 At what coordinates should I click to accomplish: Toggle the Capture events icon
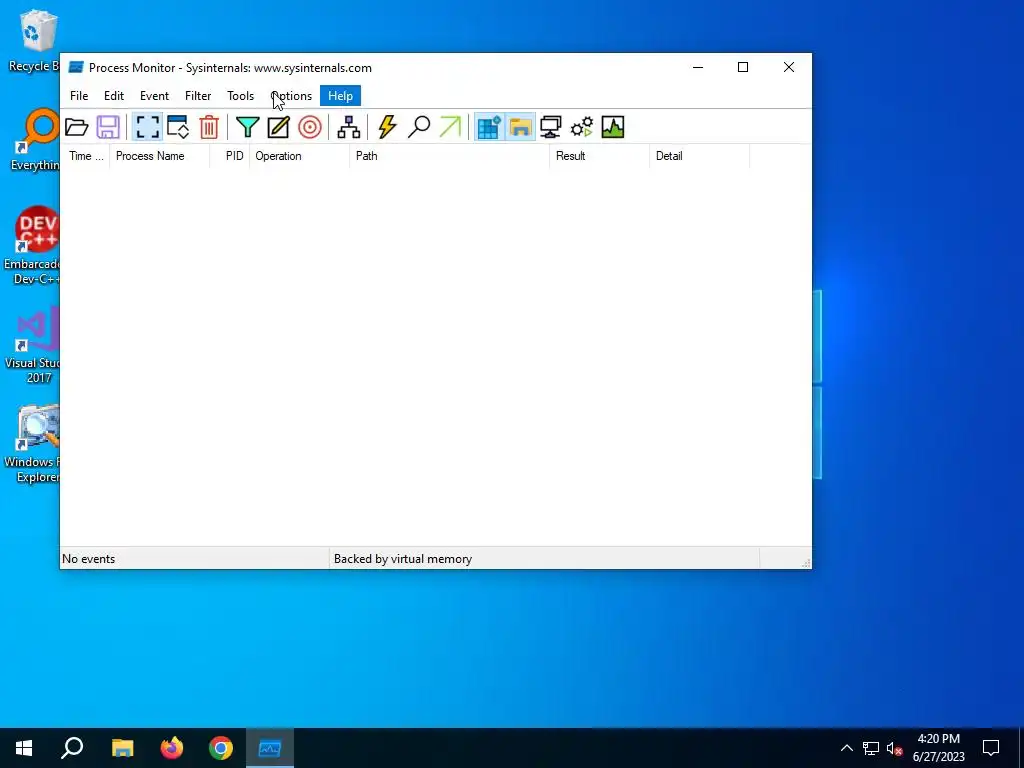click(x=148, y=127)
